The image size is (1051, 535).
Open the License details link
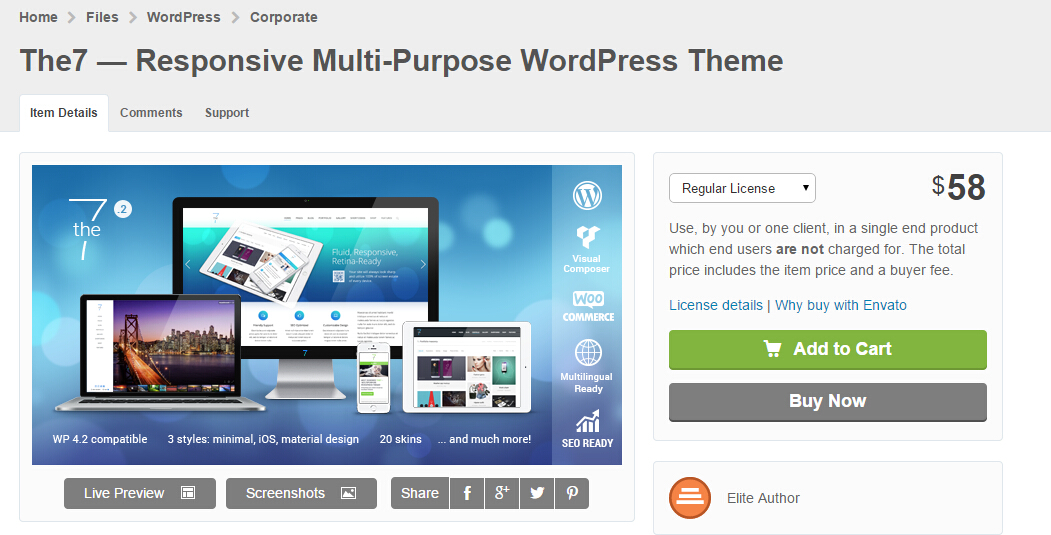pos(715,305)
